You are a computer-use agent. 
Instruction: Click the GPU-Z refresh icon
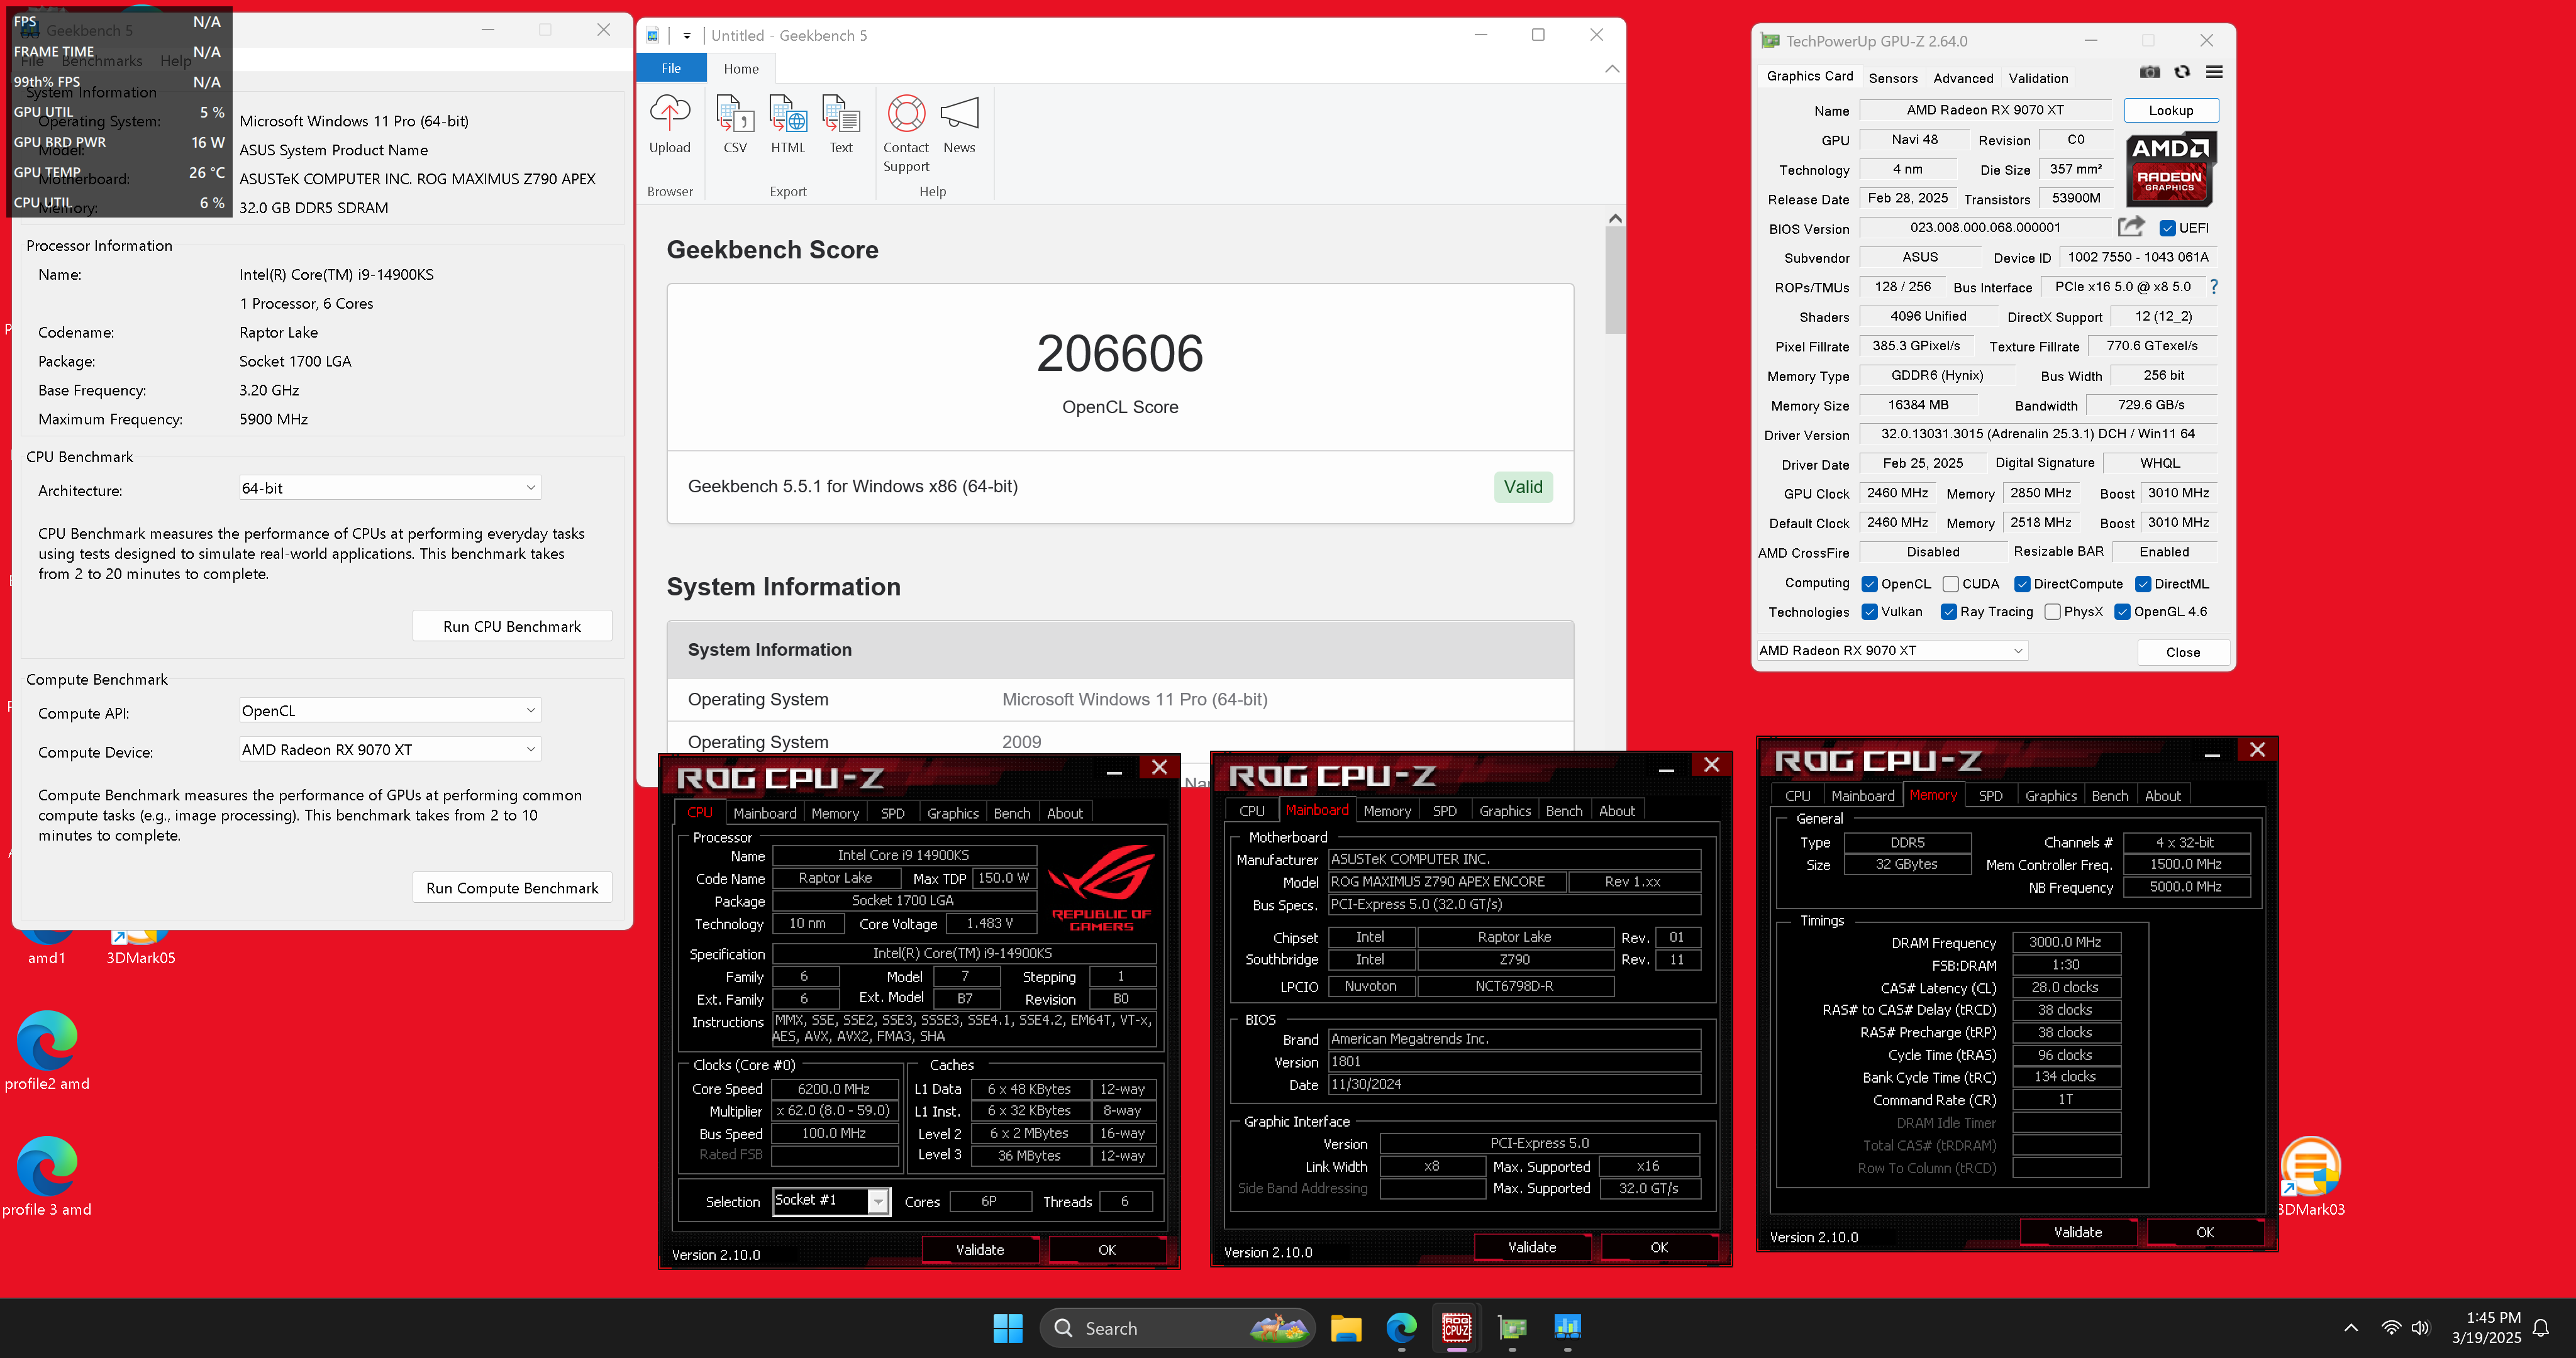[2182, 72]
